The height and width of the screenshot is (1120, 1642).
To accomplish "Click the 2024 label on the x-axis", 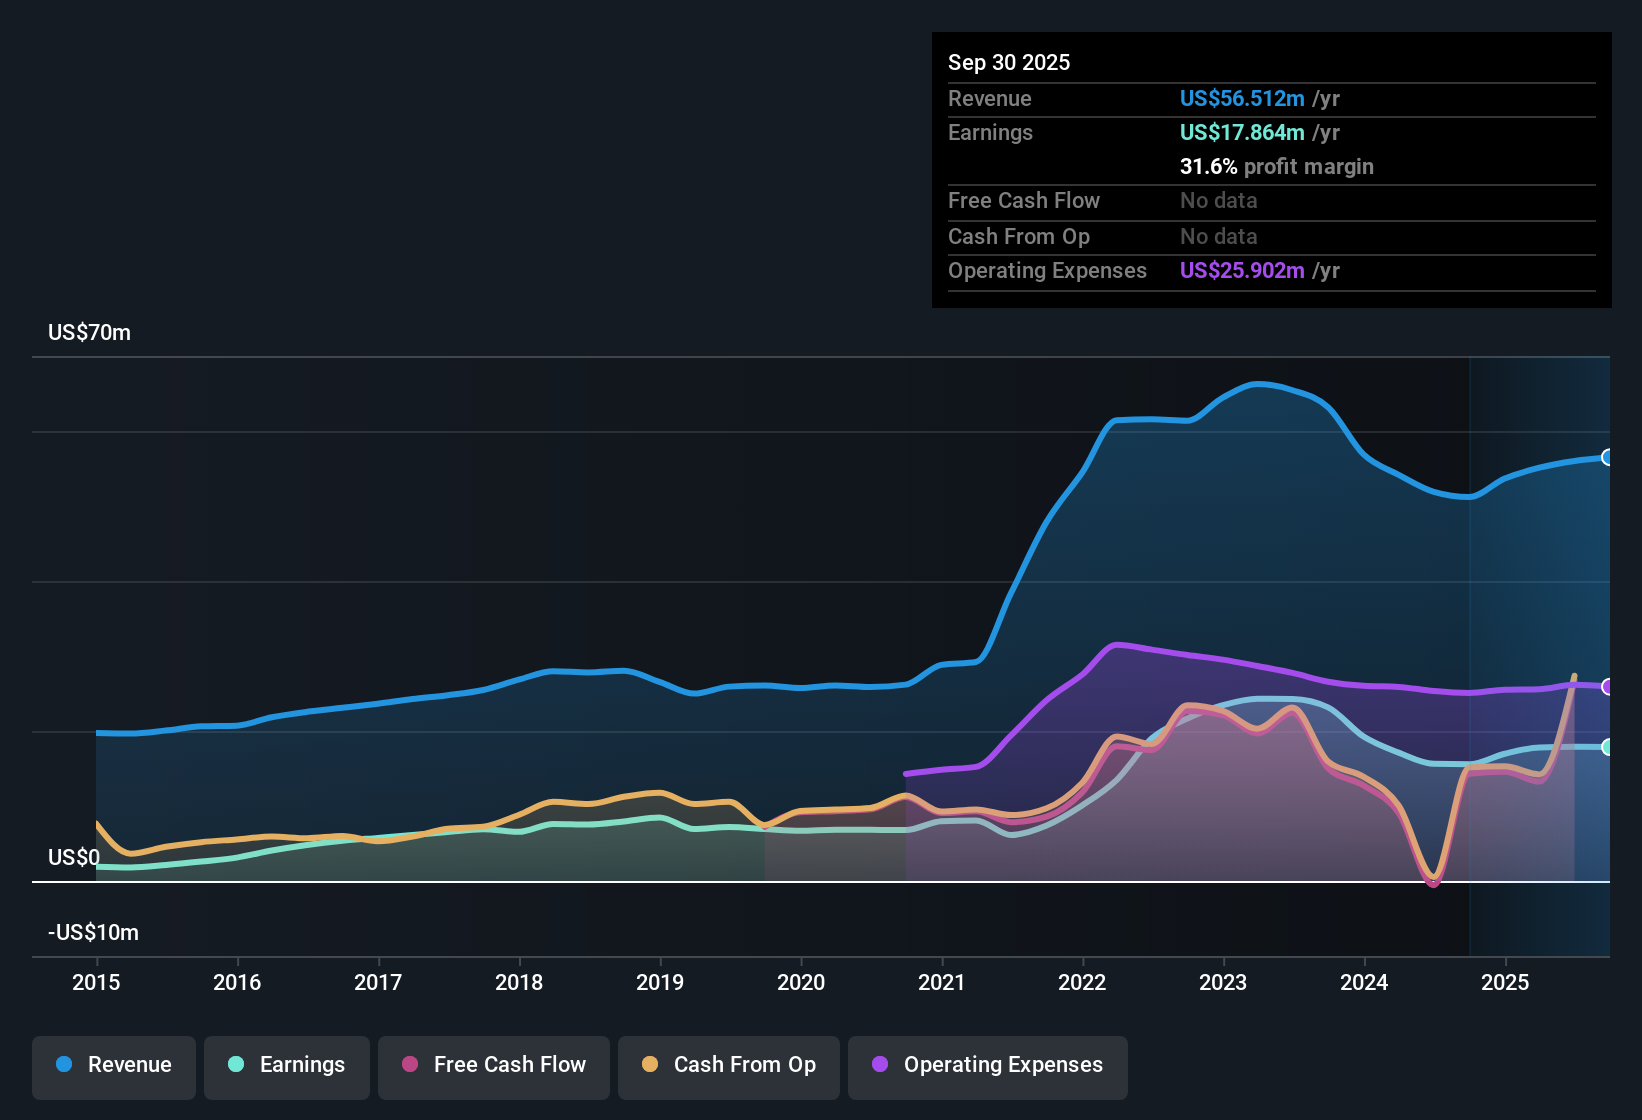I will [1364, 982].
